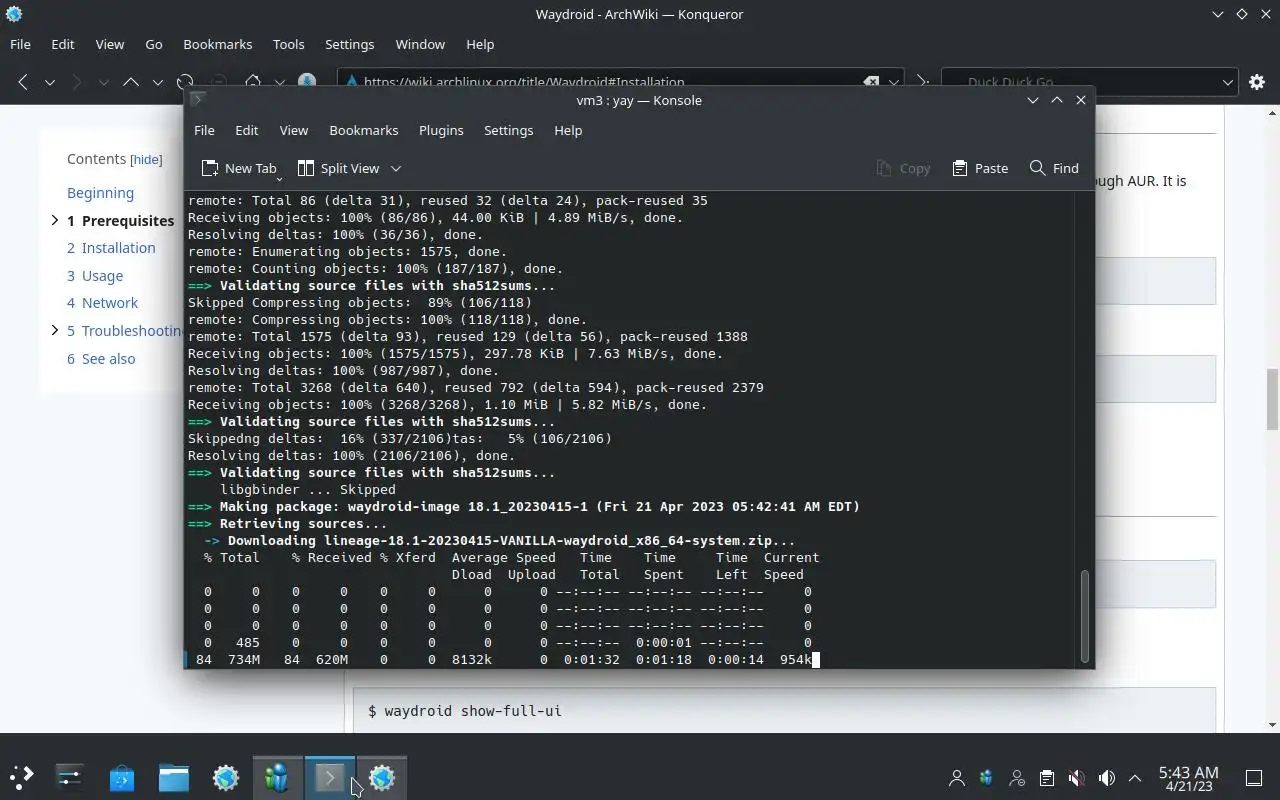Open the messenger tray icon
This screenshot has height=800, width=1280.
click(x=987, y=778)
